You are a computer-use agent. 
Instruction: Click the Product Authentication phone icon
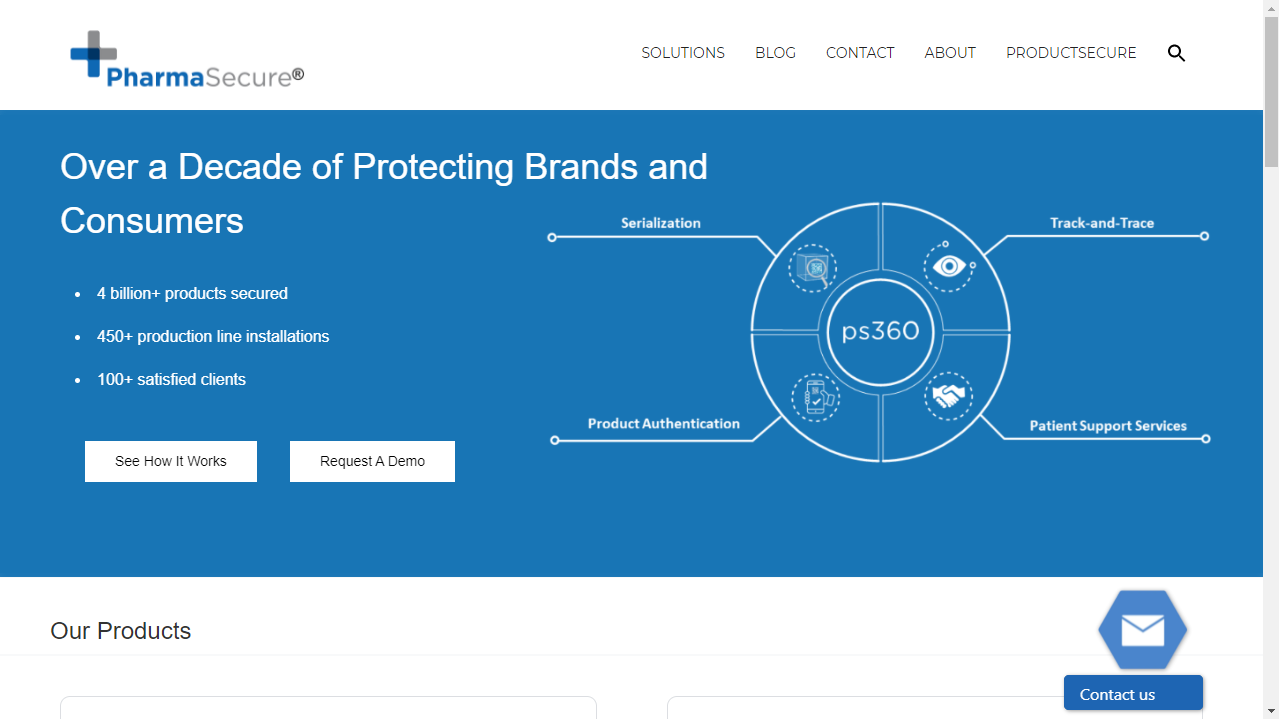(x=815, y=396)
